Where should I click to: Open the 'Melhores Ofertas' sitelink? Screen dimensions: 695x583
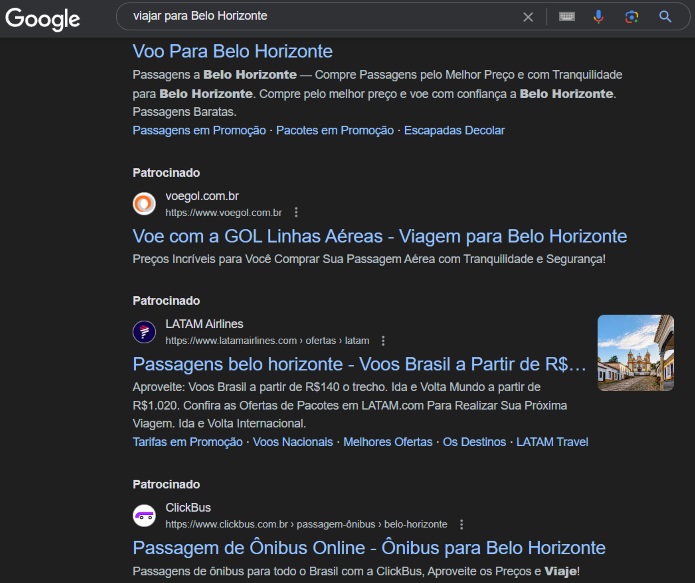[x=388, y=442]
